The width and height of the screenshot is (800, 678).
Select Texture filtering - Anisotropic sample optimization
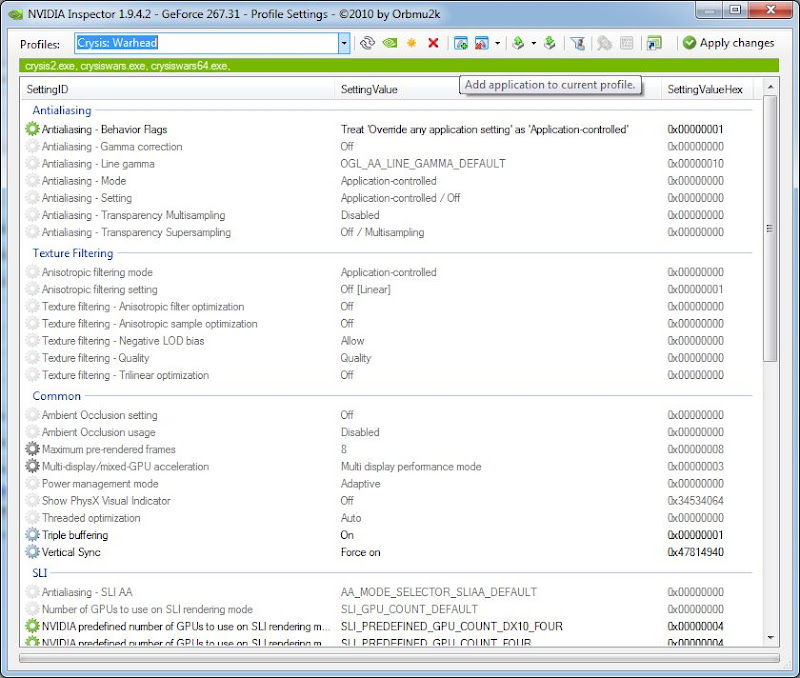click(391, 323)
